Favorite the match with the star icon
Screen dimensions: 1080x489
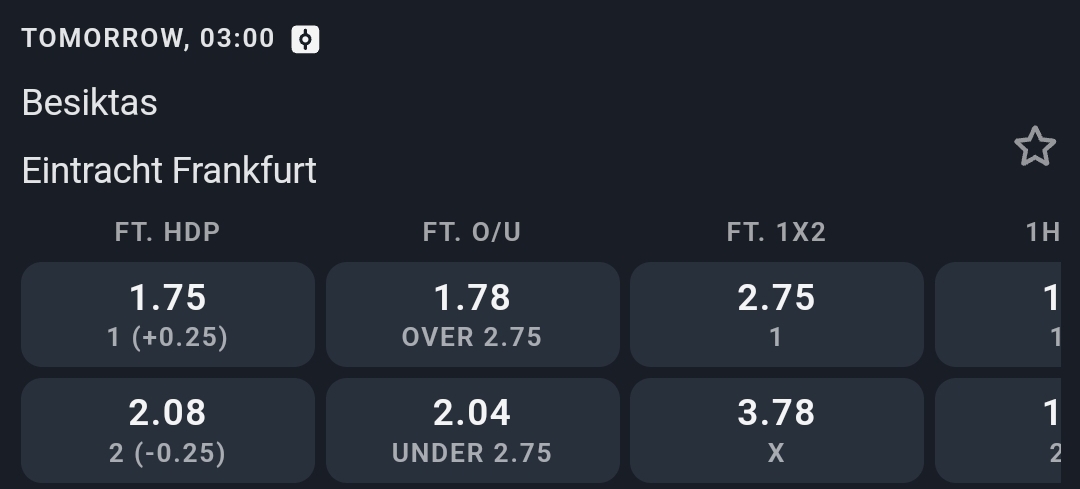(1035, 147)
